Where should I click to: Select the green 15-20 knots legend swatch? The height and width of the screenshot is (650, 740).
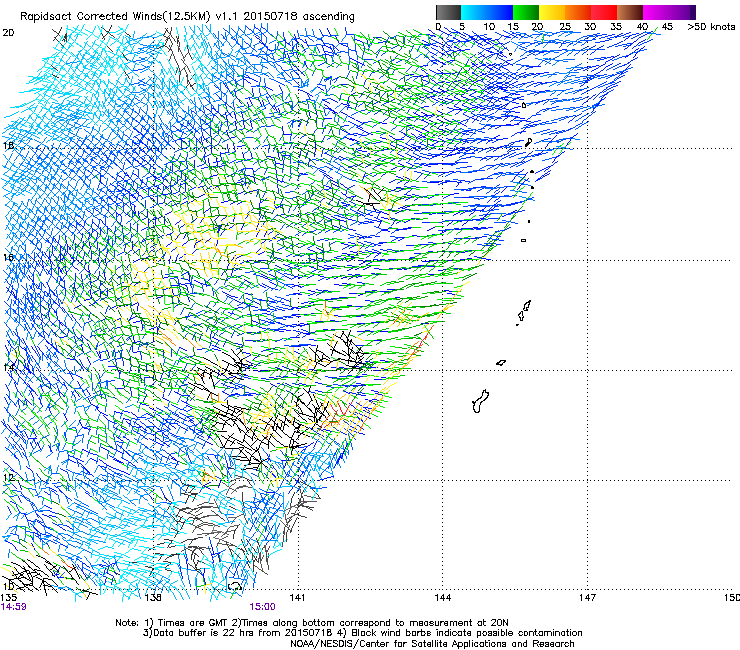click(526, 12)
